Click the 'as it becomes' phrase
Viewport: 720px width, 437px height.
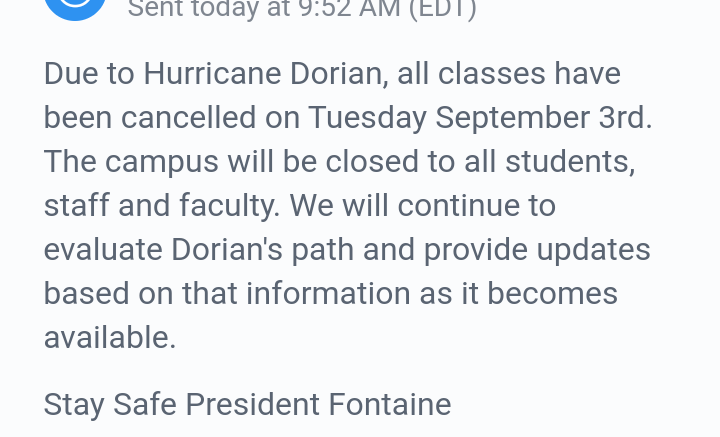coord(518,293)
